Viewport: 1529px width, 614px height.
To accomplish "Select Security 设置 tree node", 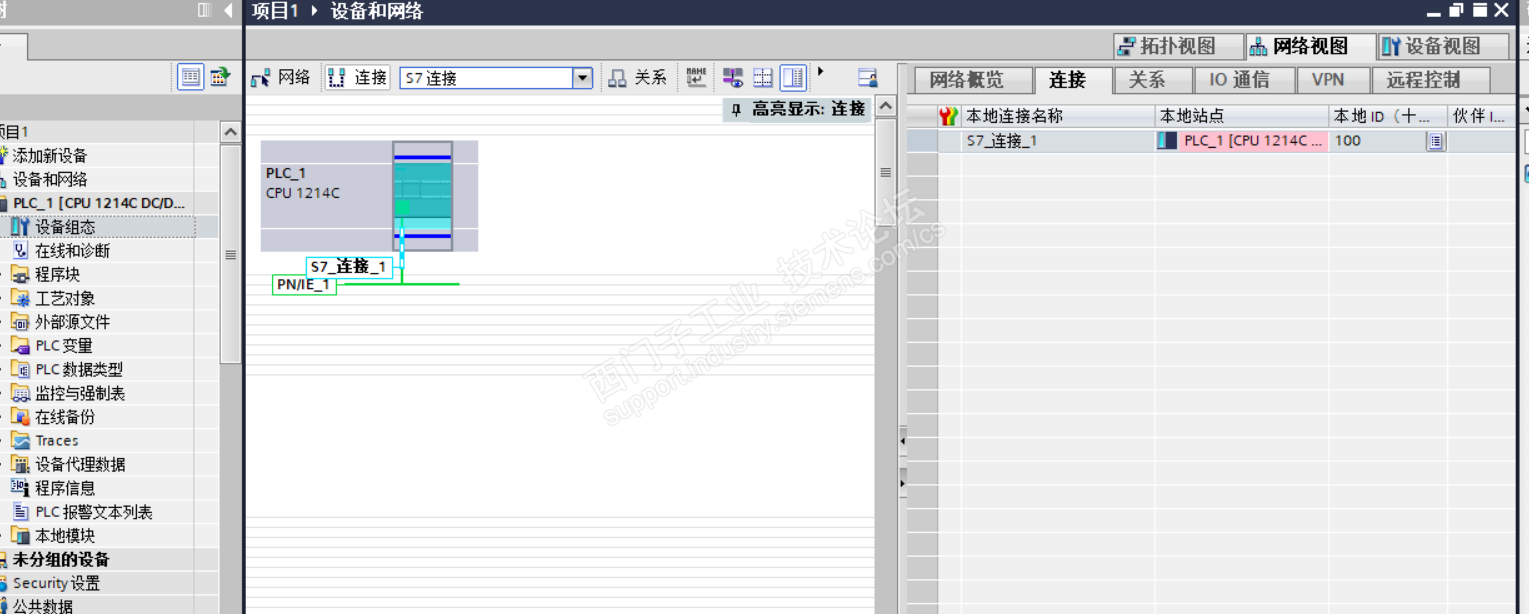I will [55, 583].
